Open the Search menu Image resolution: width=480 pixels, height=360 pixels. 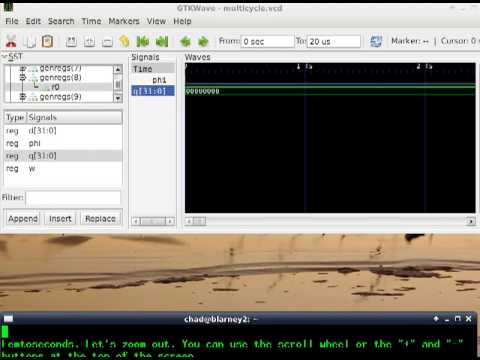(61, 21)
